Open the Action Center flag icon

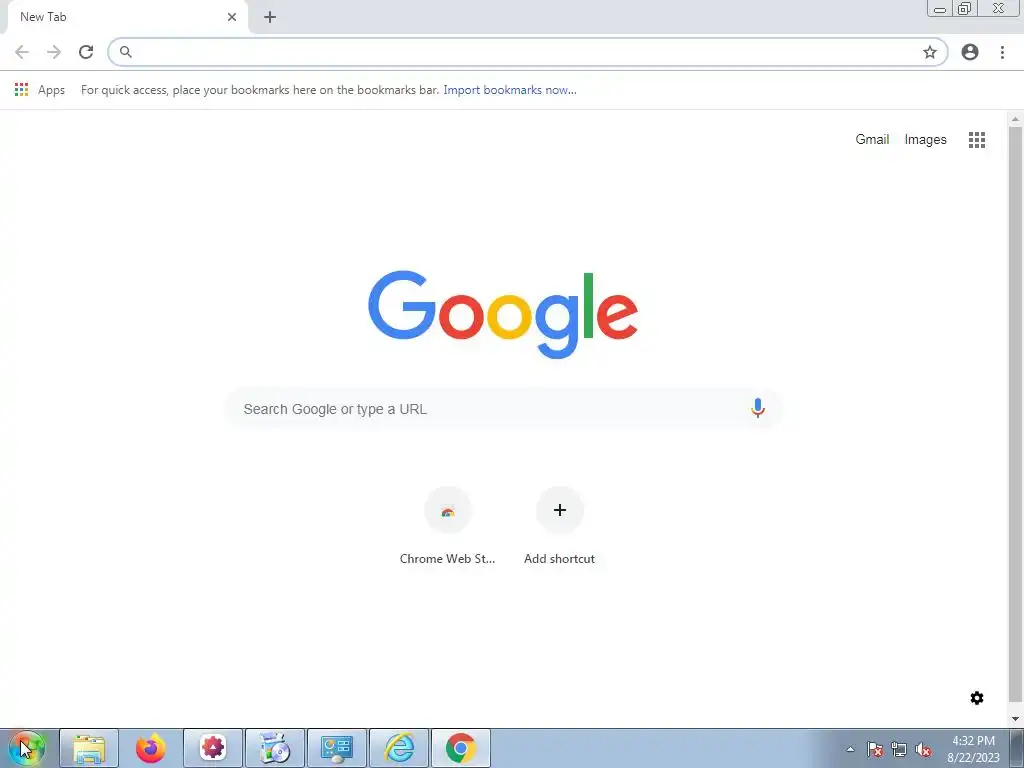point(875,749)
